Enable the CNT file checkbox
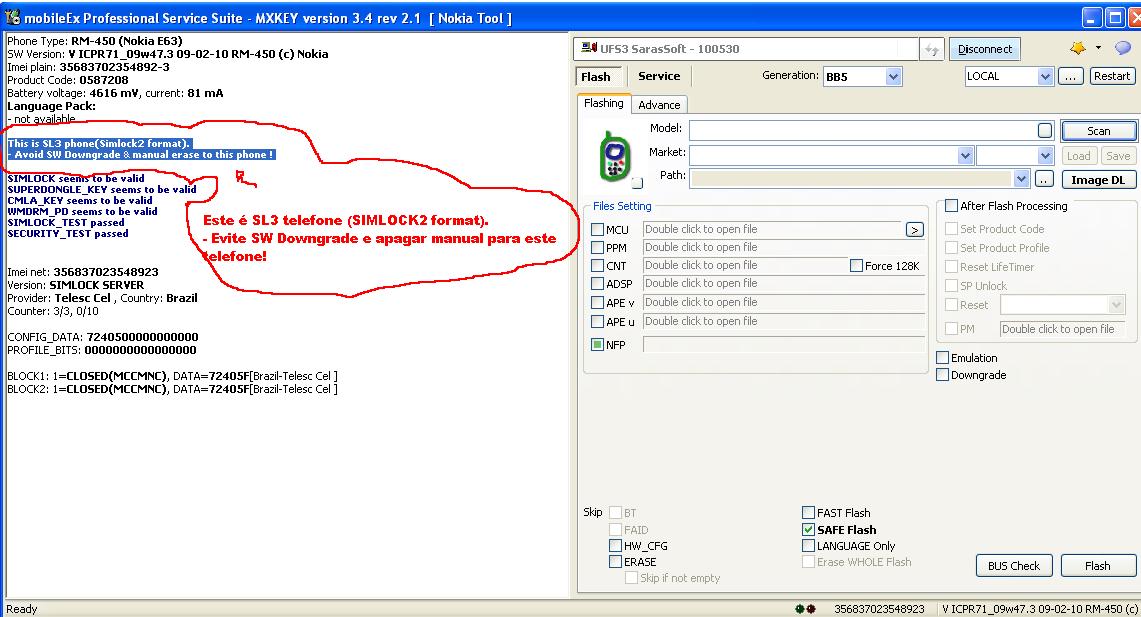 [597, 266]
